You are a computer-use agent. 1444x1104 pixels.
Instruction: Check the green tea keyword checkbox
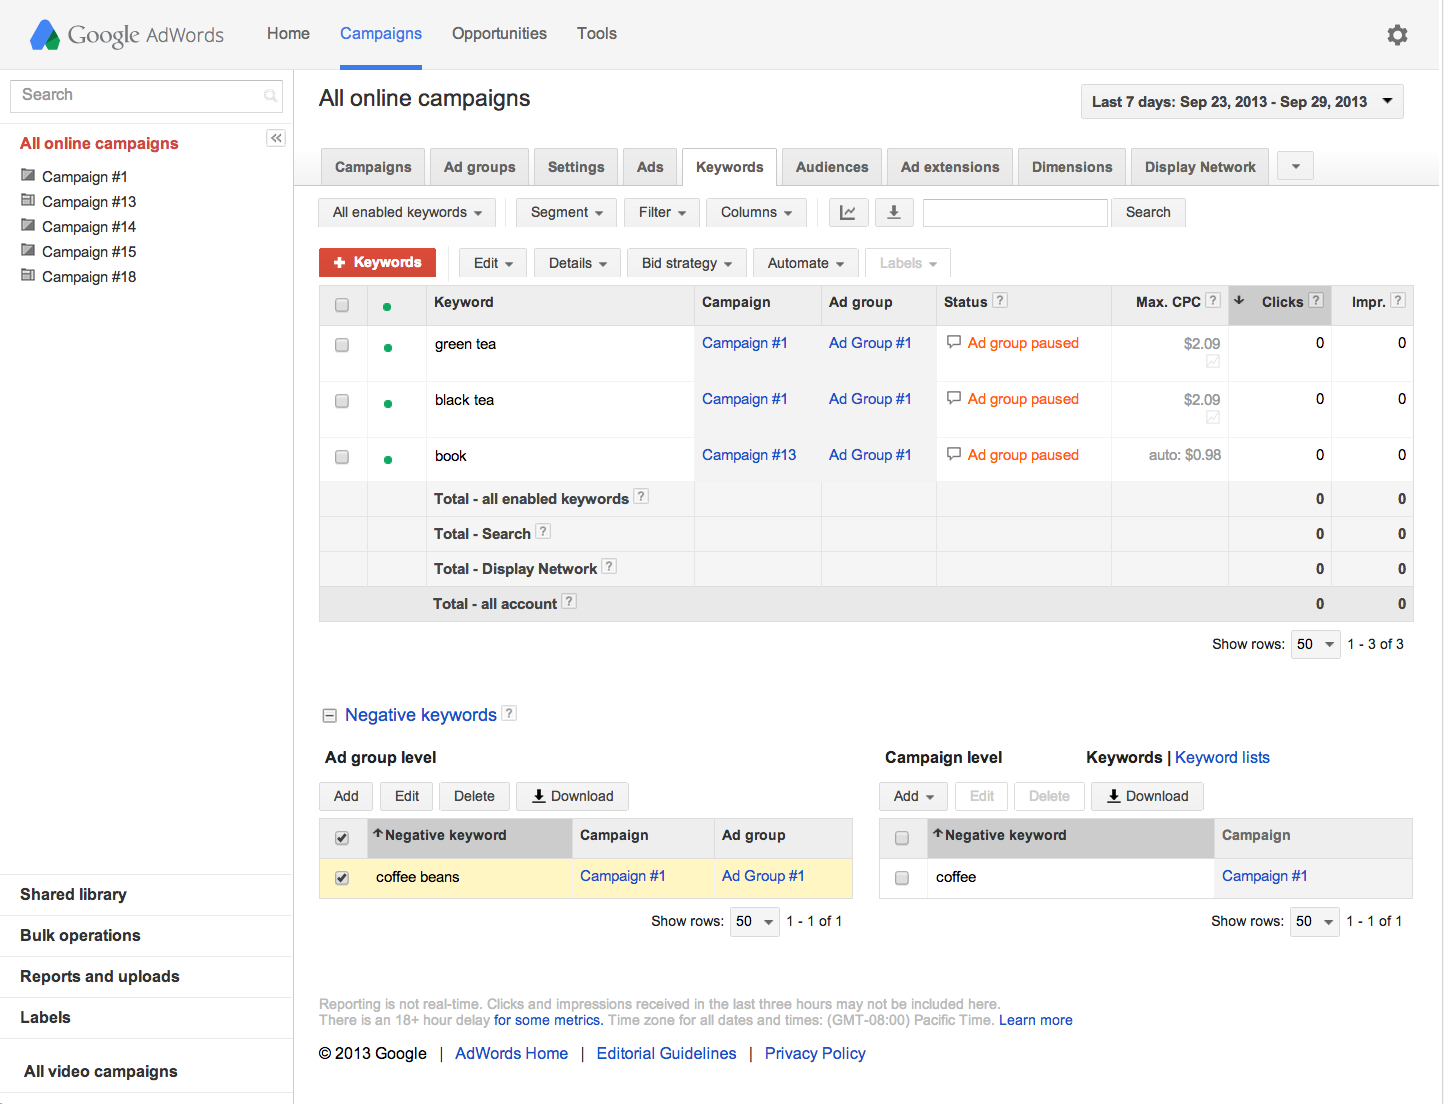point(342,345)
